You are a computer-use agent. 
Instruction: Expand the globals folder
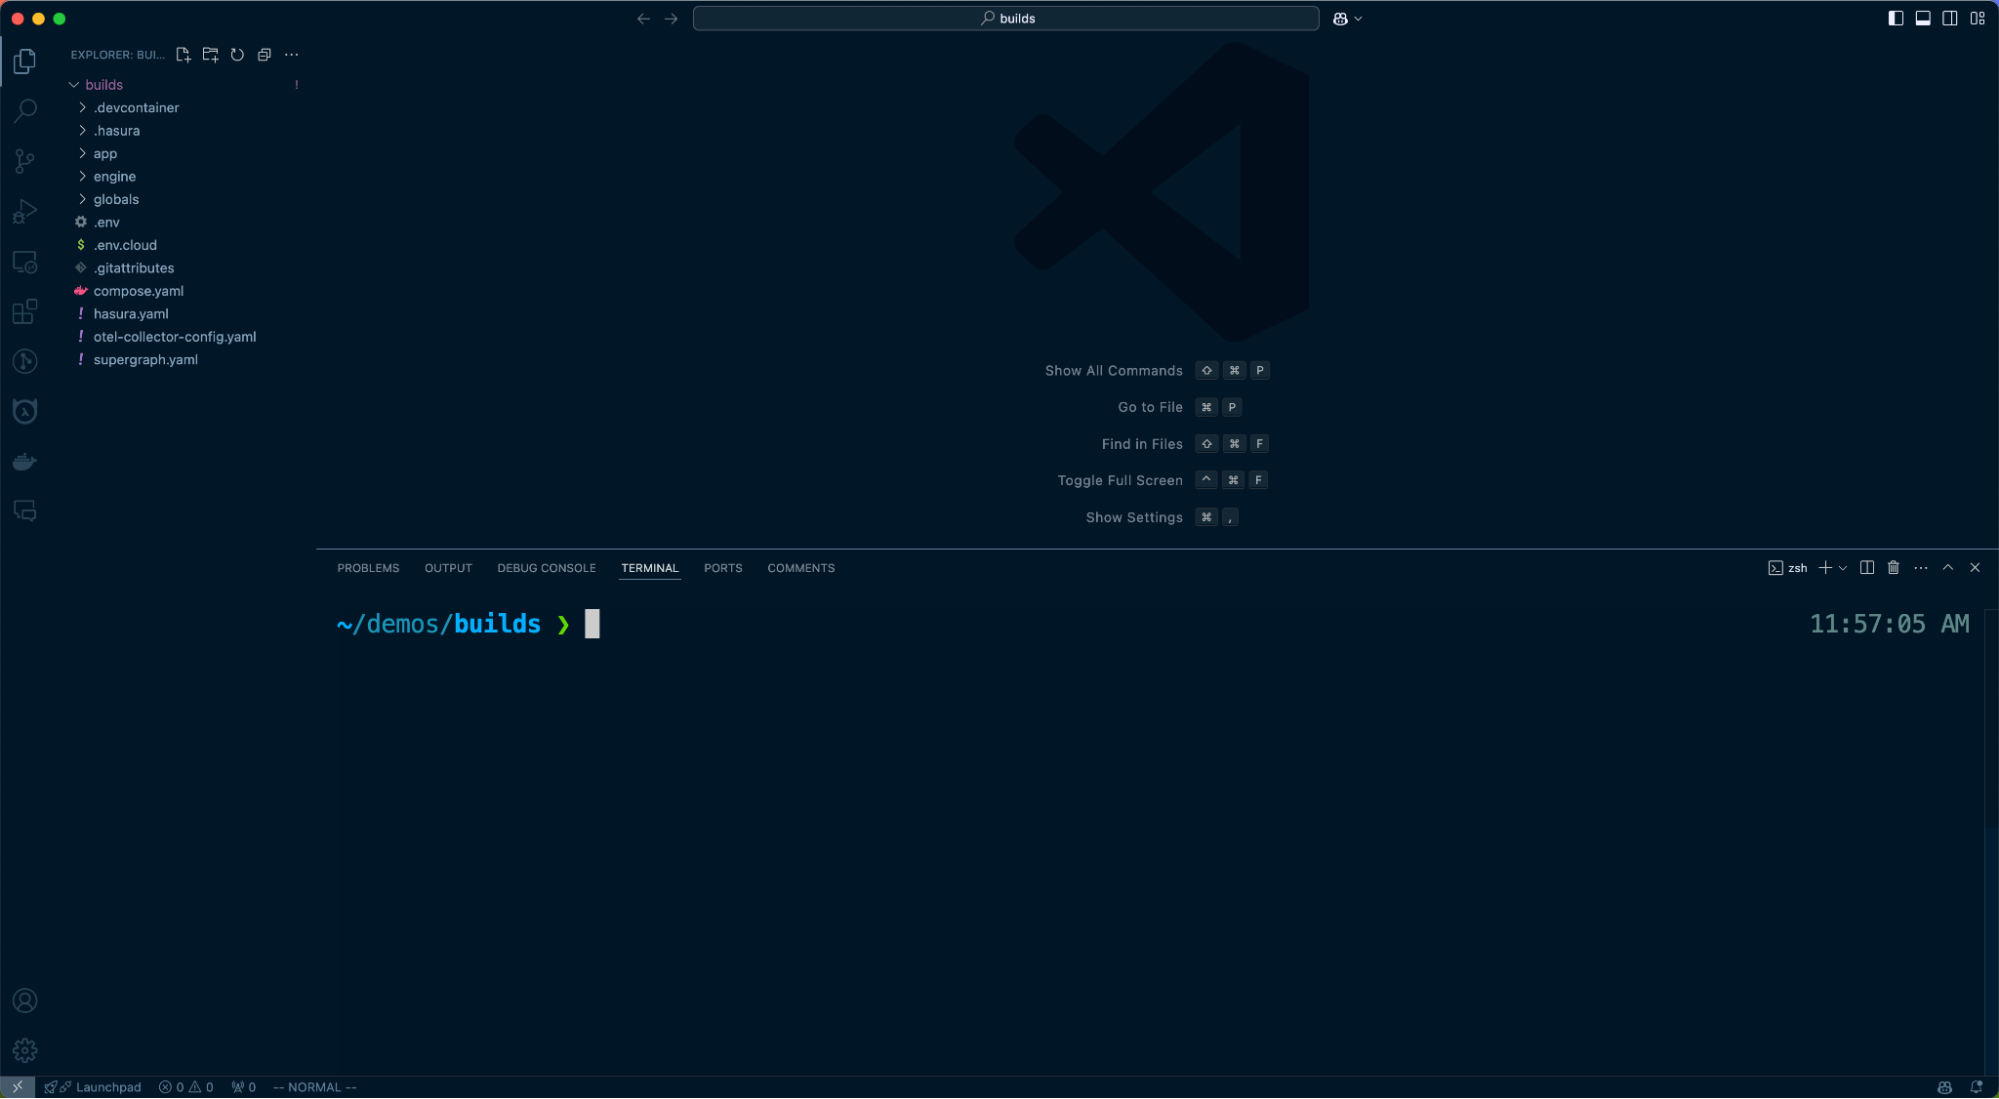pos(185,200)
